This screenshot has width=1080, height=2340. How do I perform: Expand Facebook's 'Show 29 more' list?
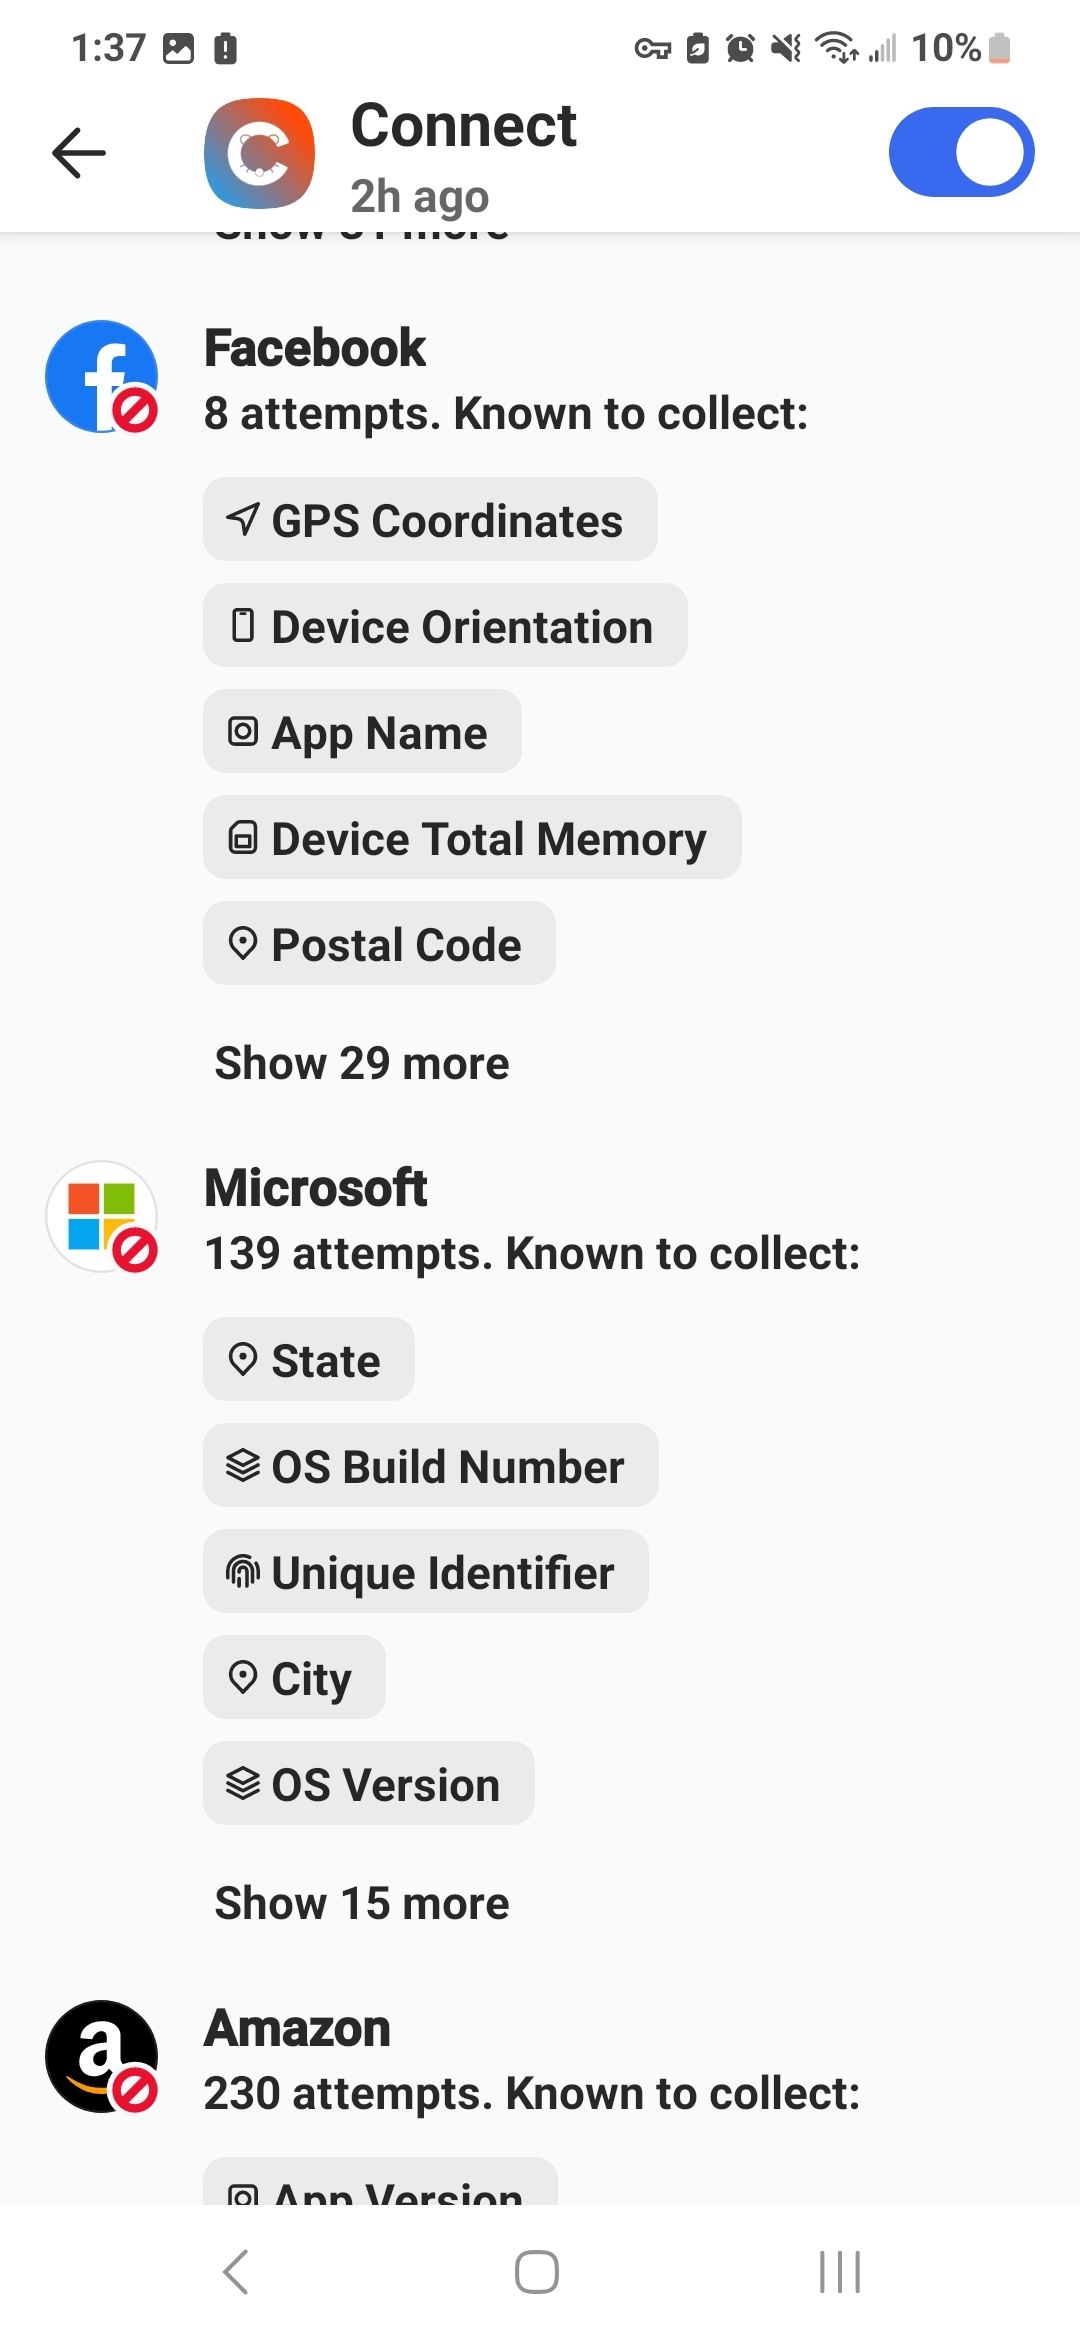[362, 1063]
